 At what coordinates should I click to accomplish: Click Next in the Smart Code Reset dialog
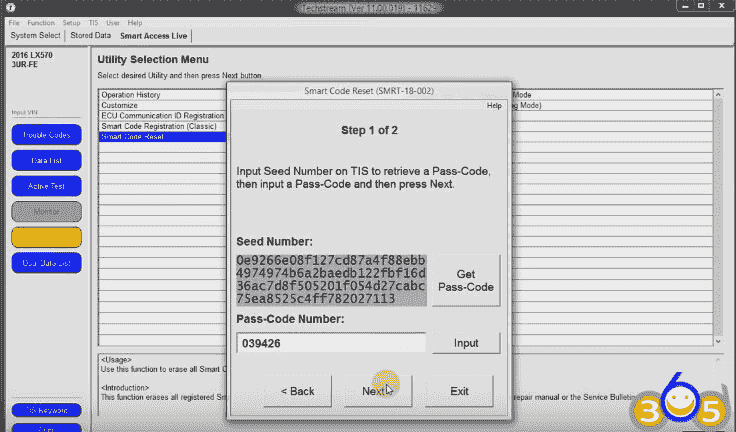(x=375, y=391)
